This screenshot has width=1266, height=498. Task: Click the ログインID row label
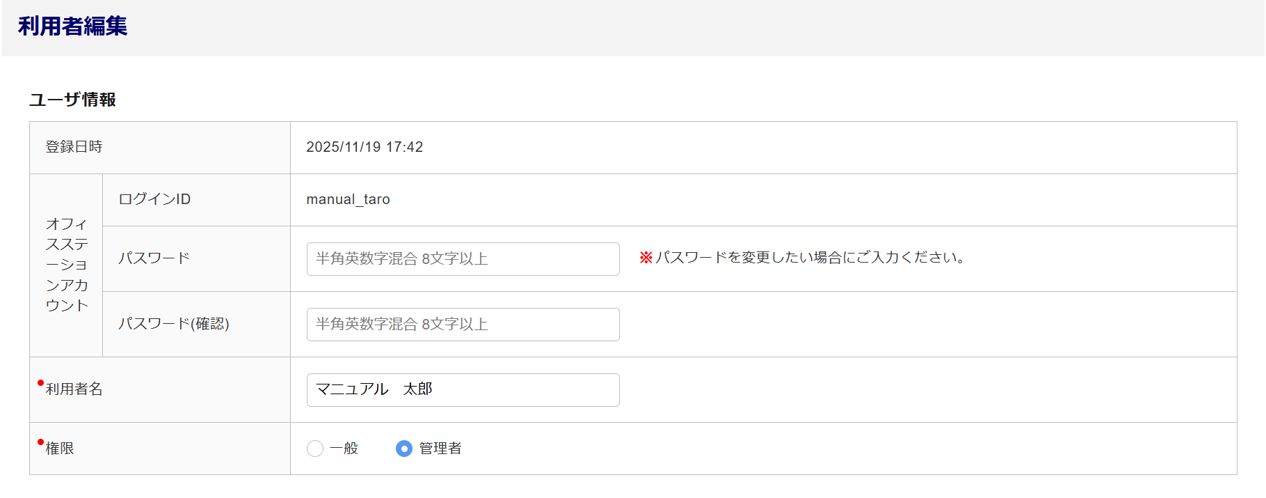[x=154, y=199]
